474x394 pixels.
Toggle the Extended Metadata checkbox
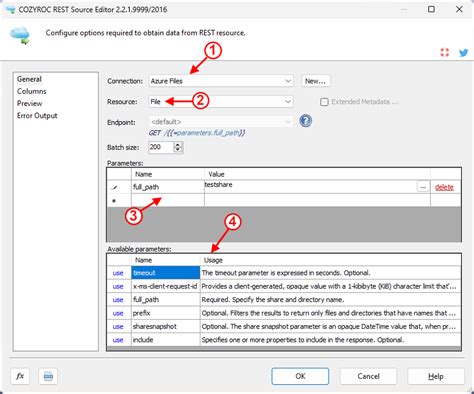tap(324, 102)
